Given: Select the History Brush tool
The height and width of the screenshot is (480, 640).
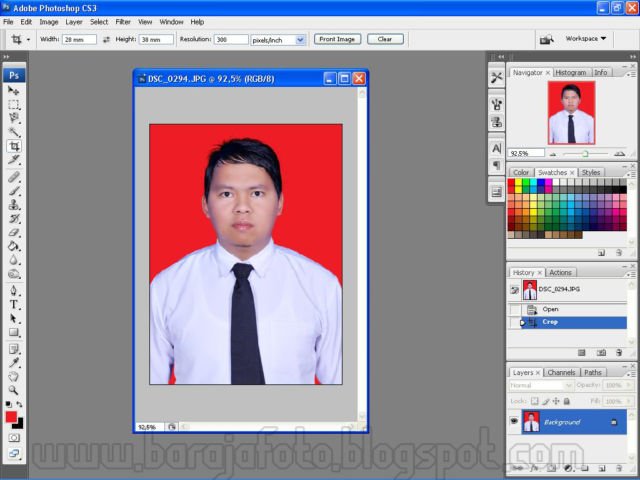Looking at the screenshot, I should 13,218.
